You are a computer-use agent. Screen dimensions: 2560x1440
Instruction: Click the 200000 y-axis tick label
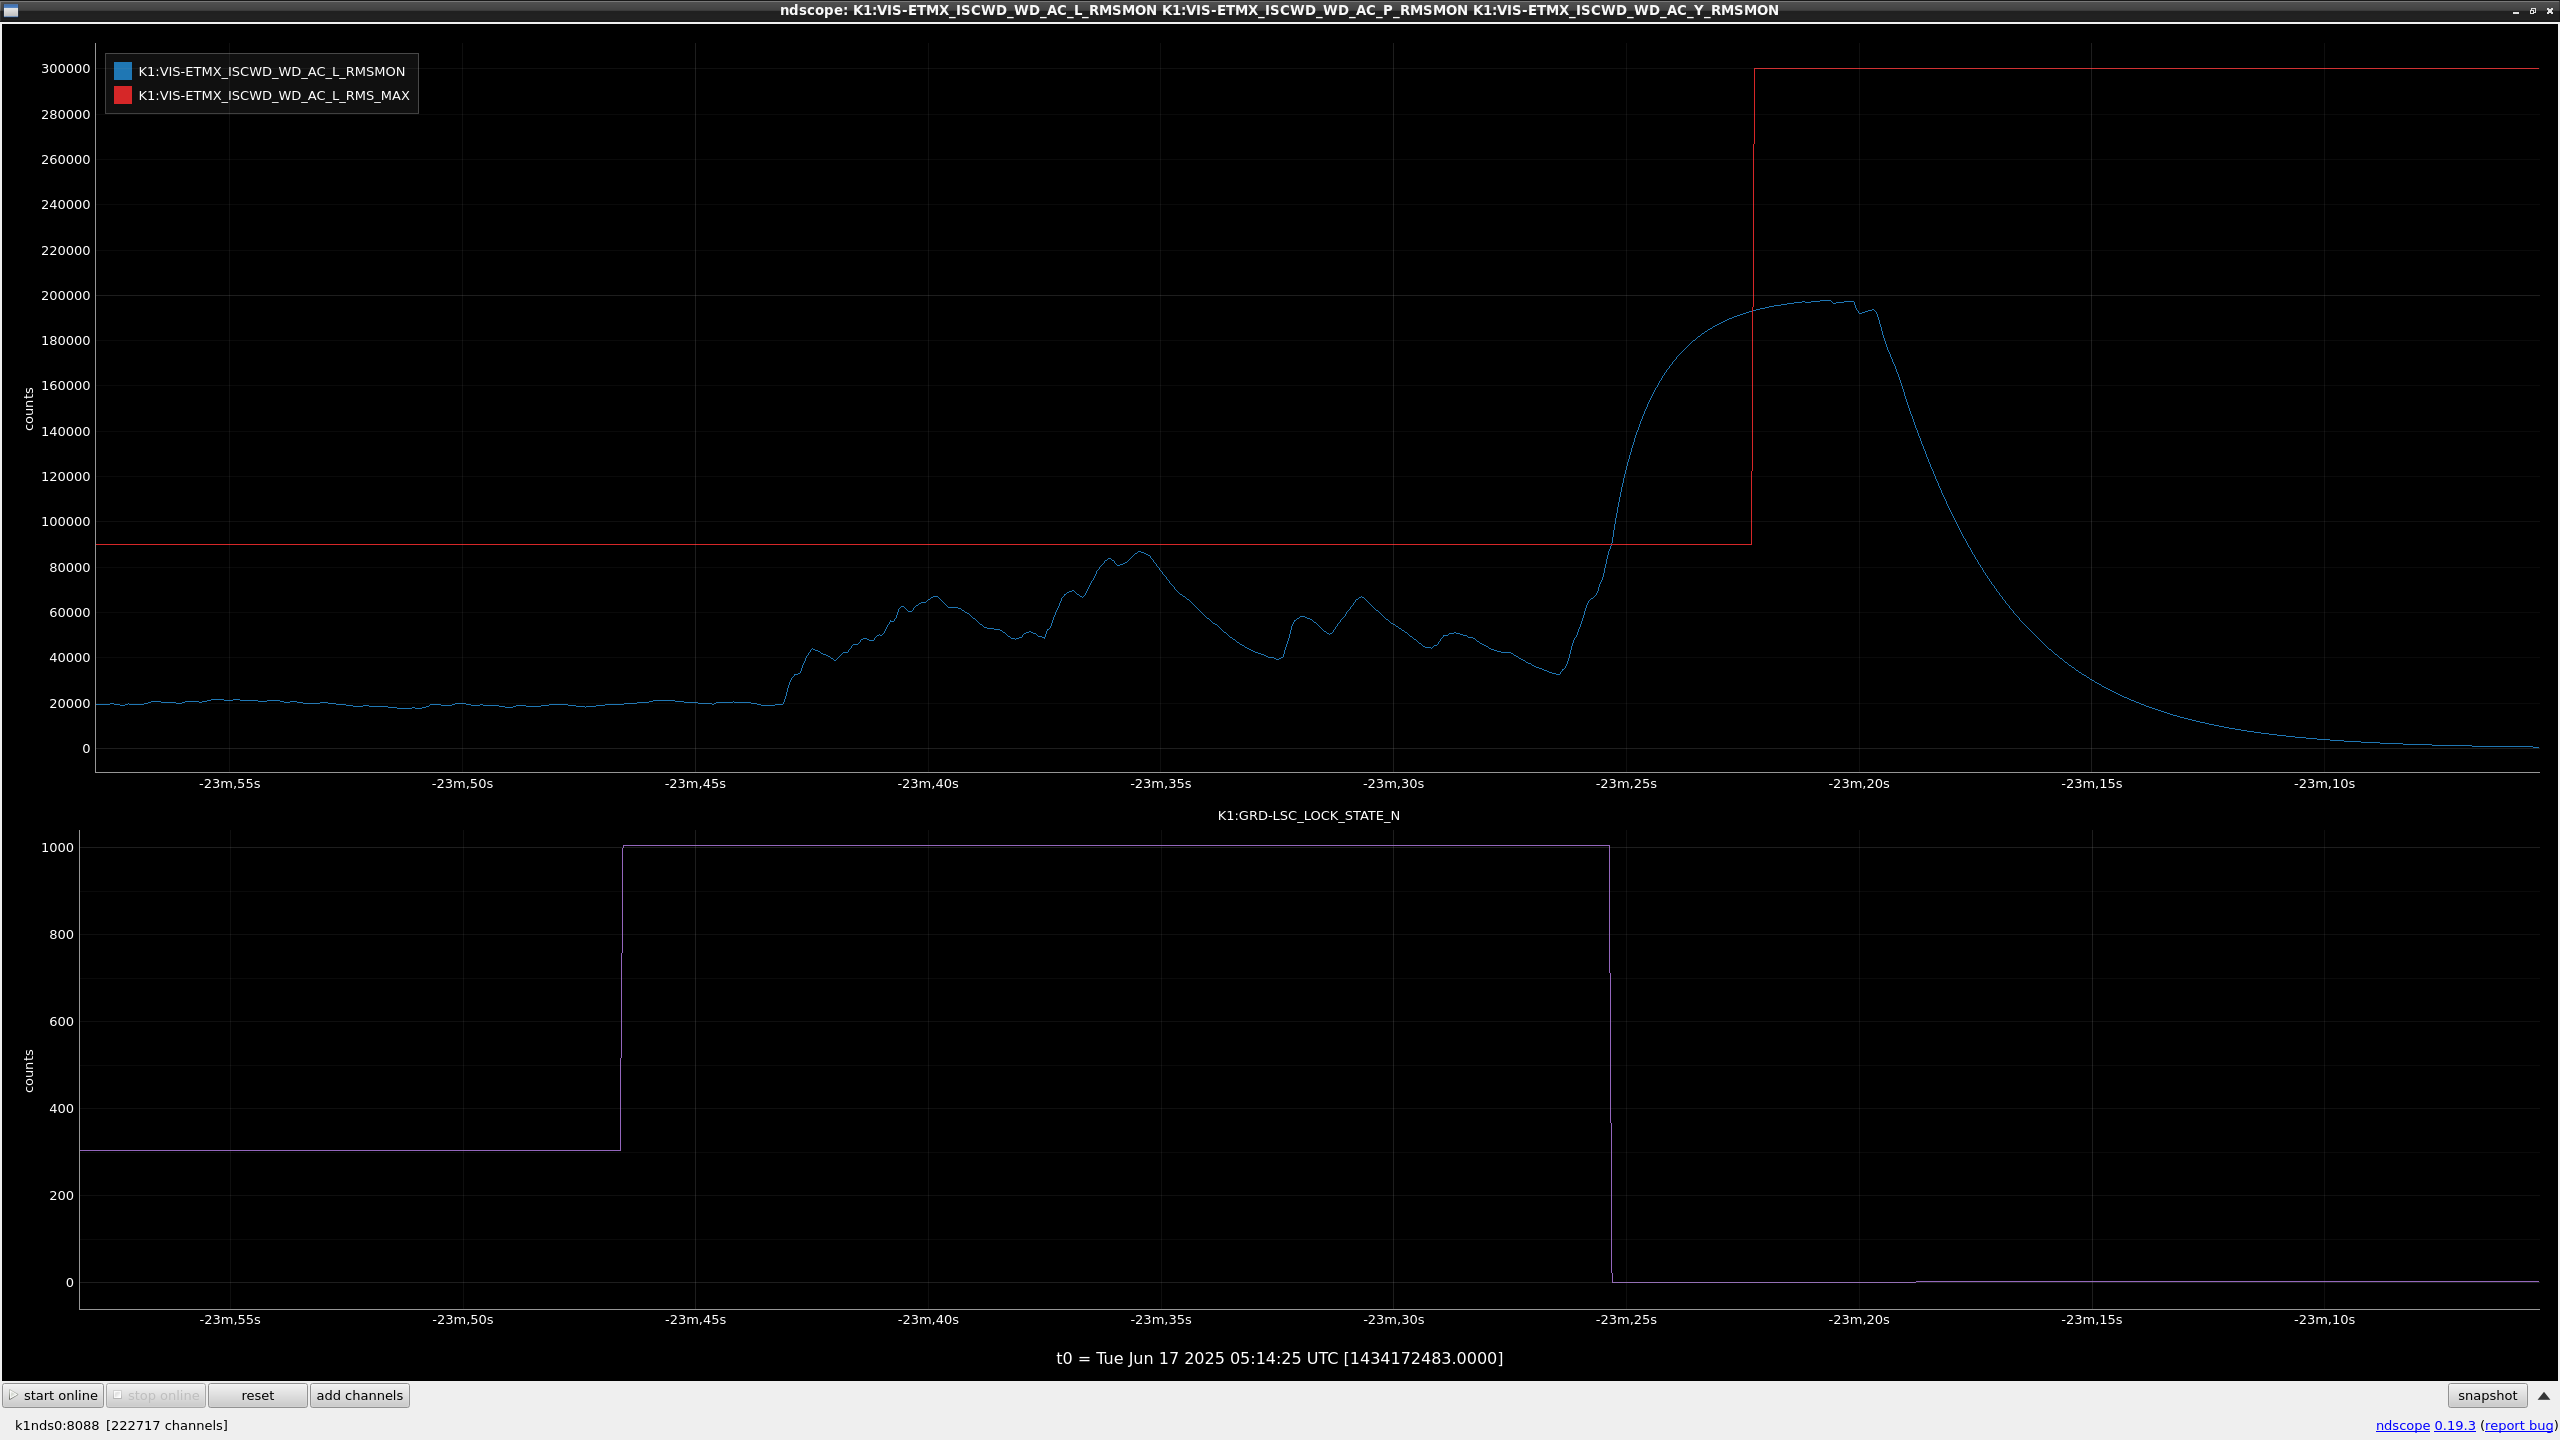pyautogui.click(x=65, y=295)
